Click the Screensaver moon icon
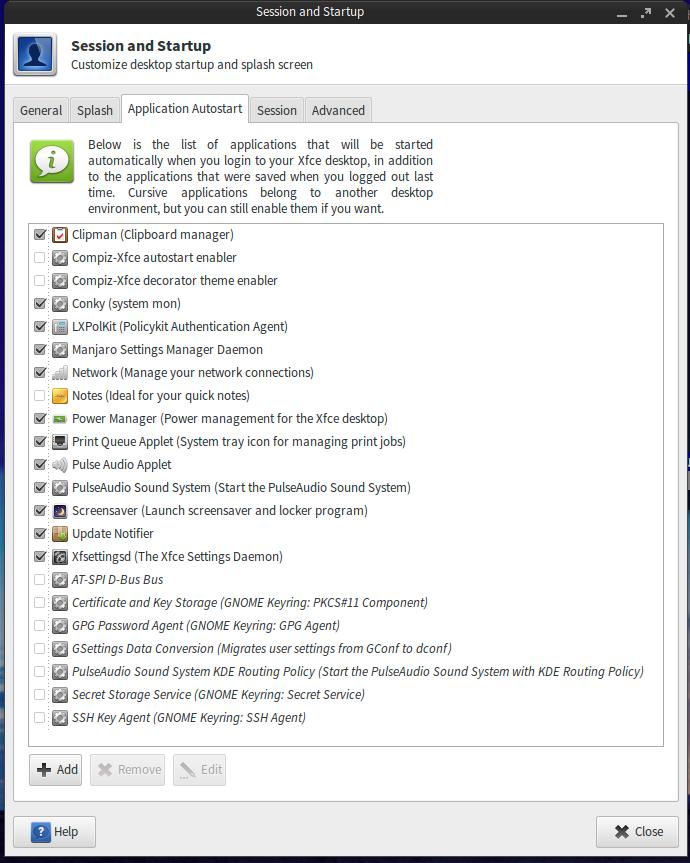The image size is (690, 863). pyautogui.click(x=59, y=511)
